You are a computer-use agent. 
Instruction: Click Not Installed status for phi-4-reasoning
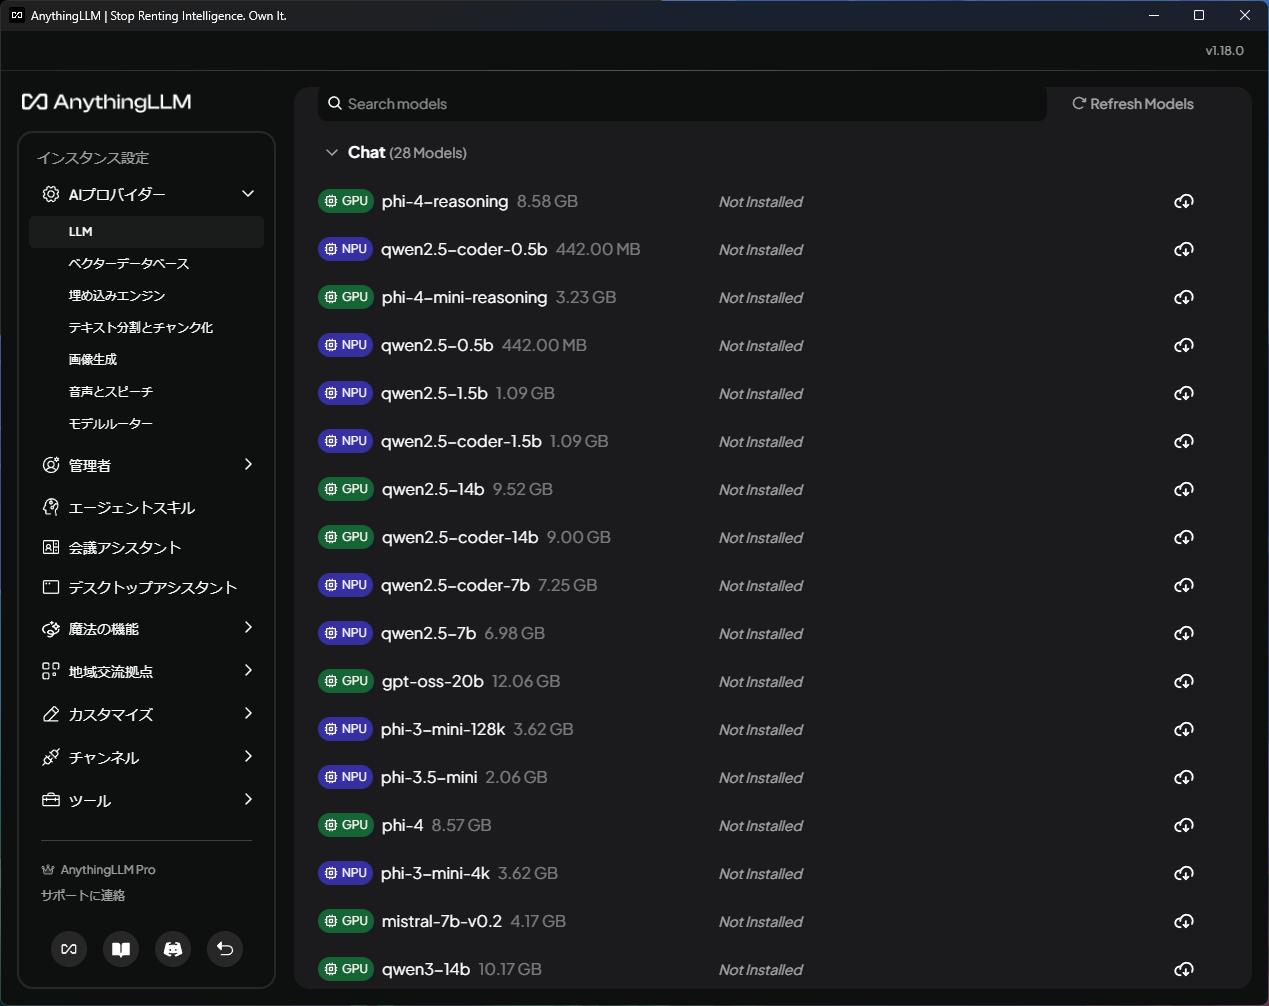(x=761, y=202)
